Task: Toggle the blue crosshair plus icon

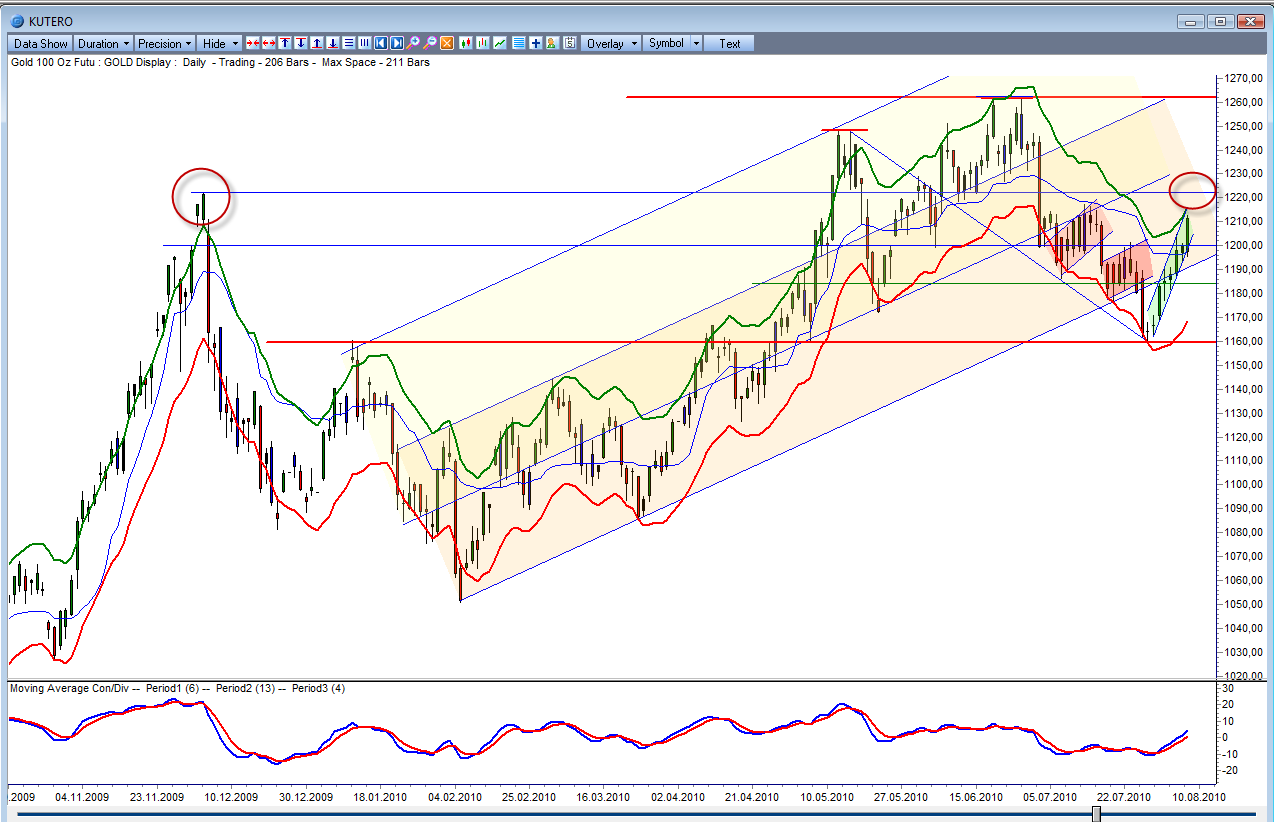Action: tap(536, 43)
